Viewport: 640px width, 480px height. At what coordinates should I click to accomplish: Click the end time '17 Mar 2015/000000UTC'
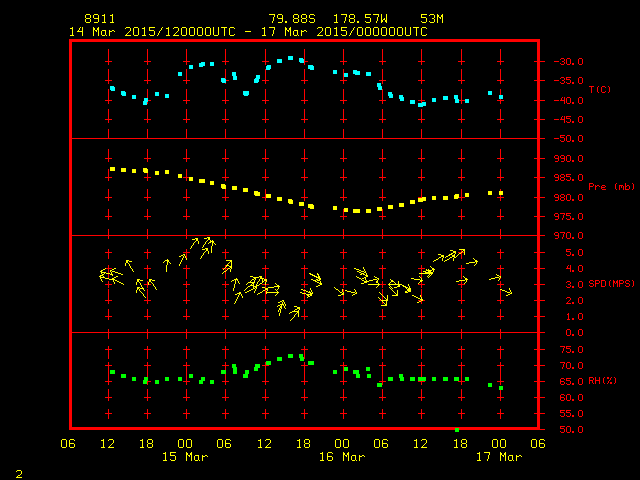click(x=344, y=32)
